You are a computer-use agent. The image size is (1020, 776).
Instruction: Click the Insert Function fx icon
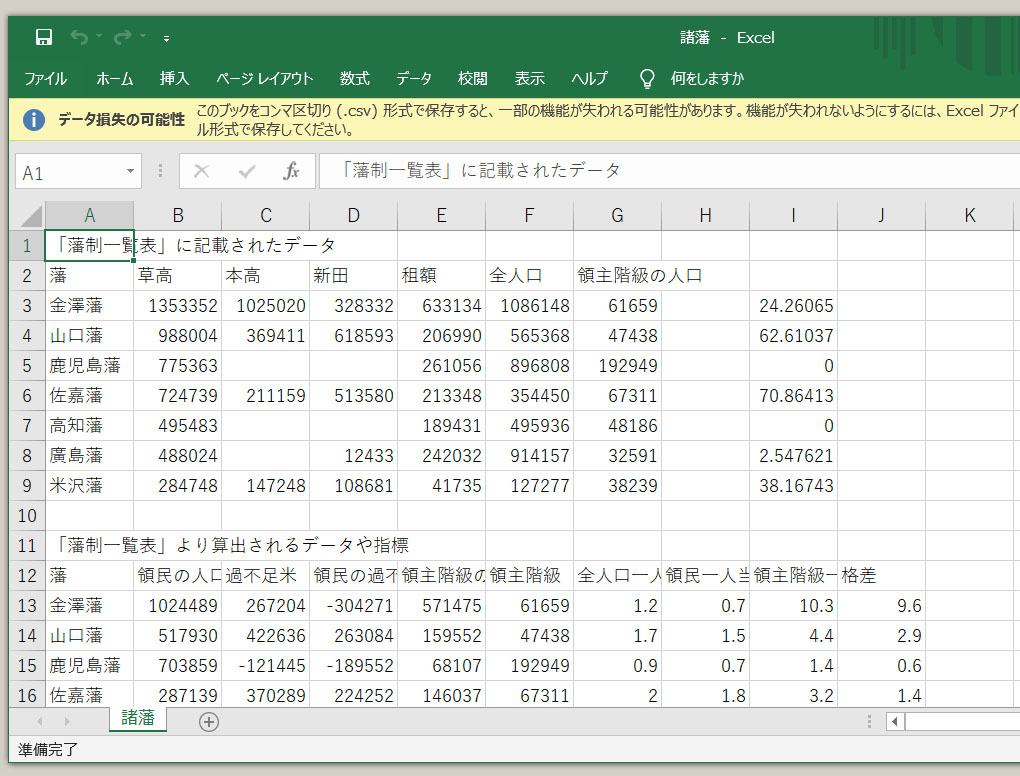291,172
